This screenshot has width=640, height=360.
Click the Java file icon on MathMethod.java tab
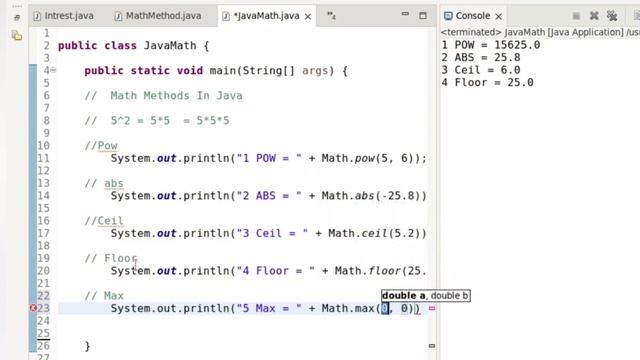point(118,16)
